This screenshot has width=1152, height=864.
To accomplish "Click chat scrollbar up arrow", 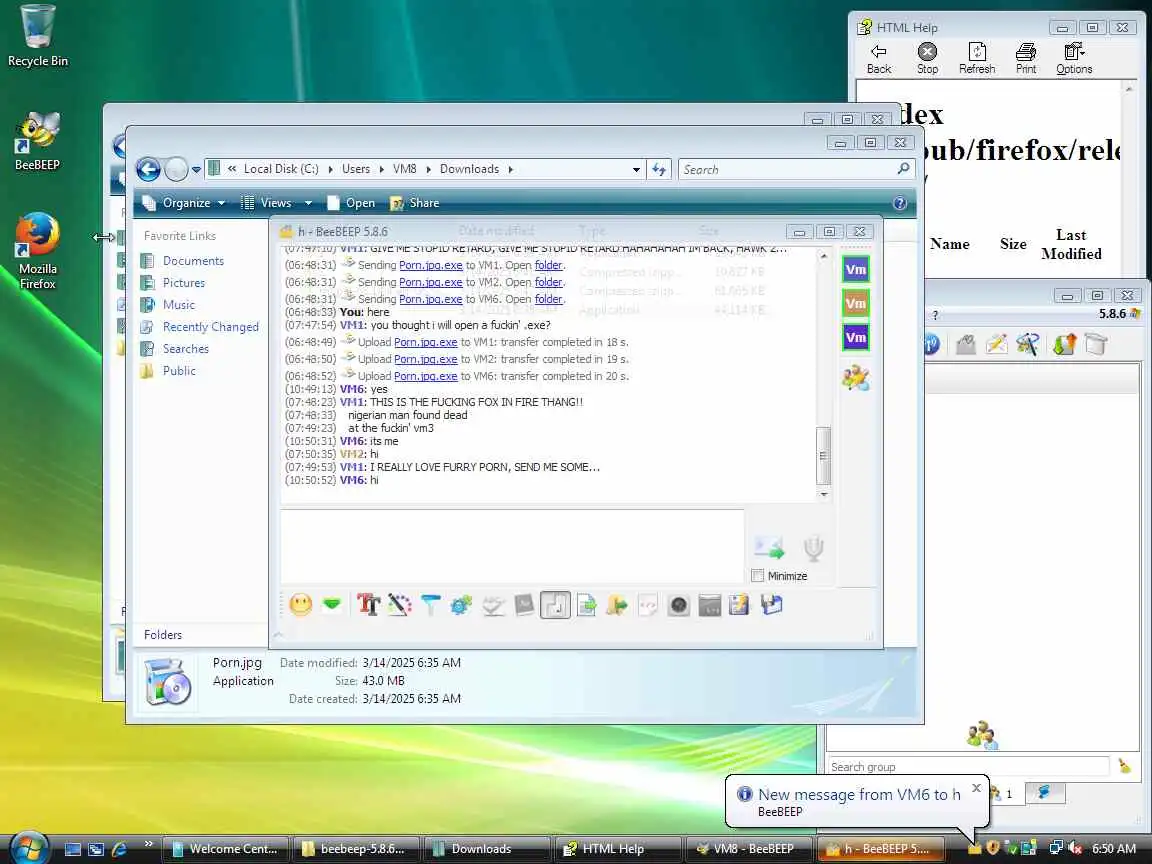I will click(x=824, y=256).
